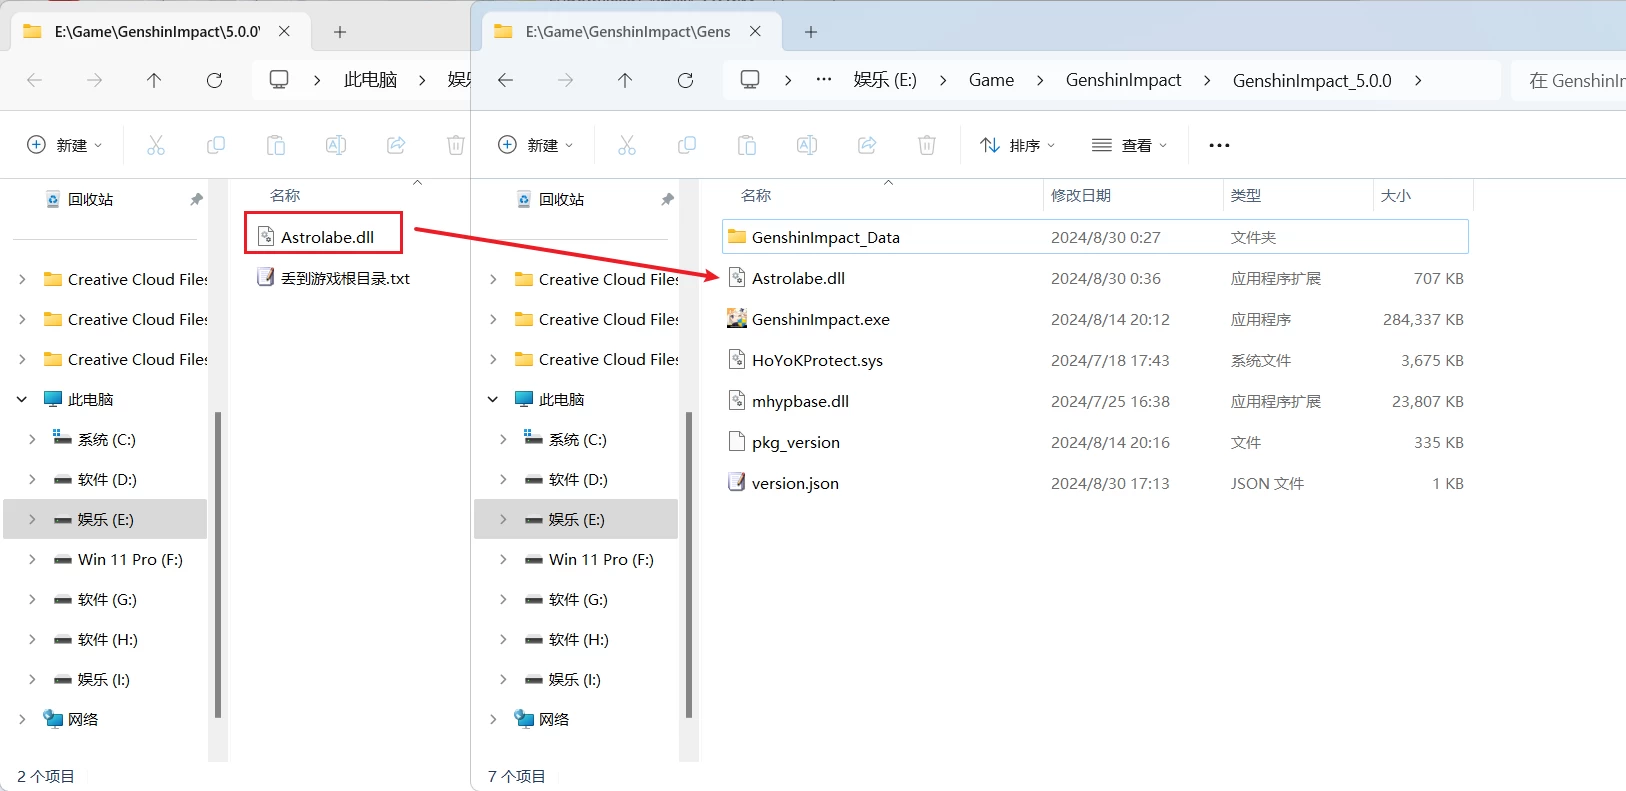Click Share icon in left window toolbar
The width and height of the screenshot is (1626, 791).
(x=396, y=145)
